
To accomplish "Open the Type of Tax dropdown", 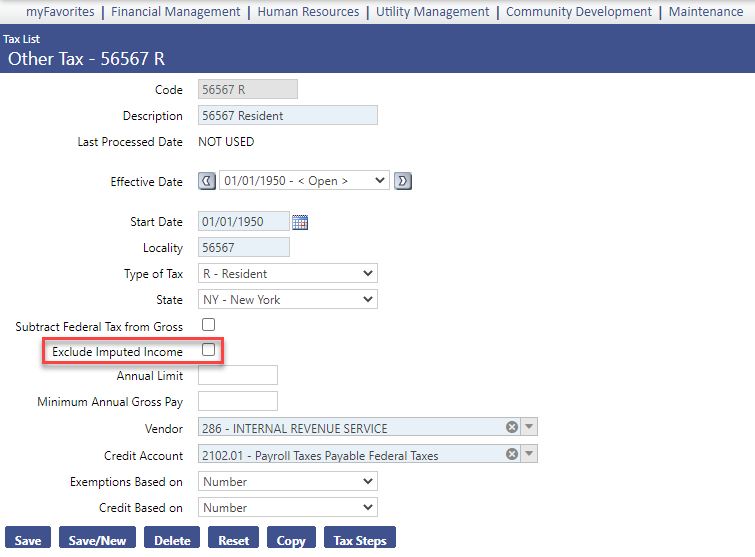I will tap(287, 273).
